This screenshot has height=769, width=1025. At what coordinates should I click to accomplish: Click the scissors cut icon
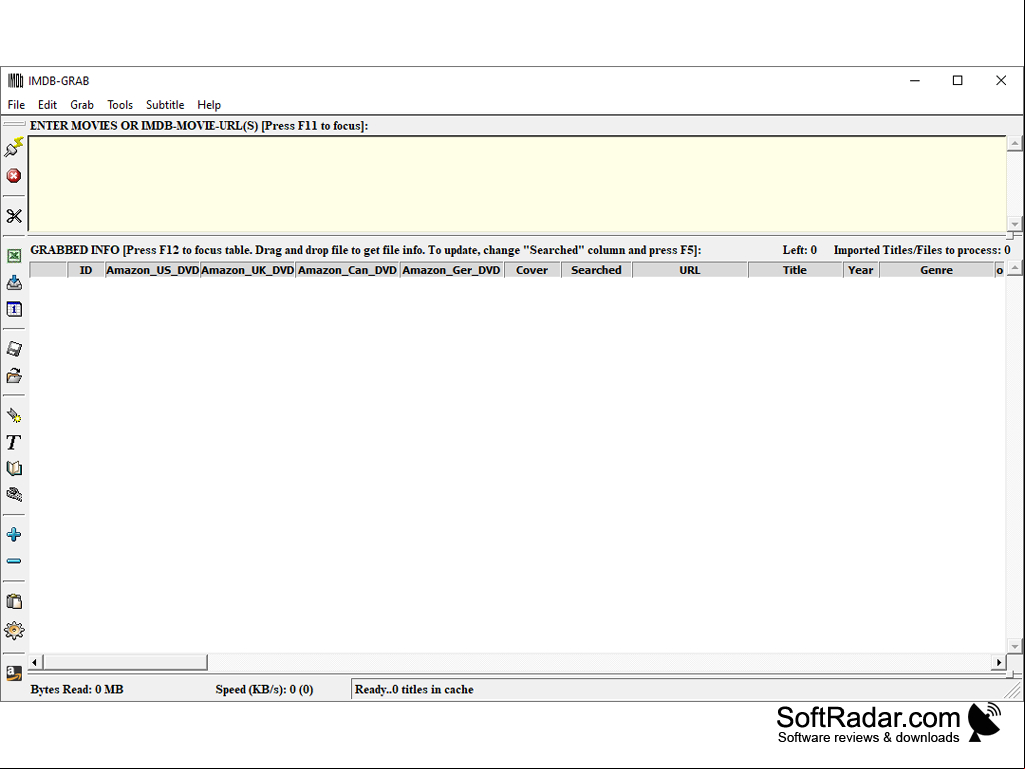point(14,216)
